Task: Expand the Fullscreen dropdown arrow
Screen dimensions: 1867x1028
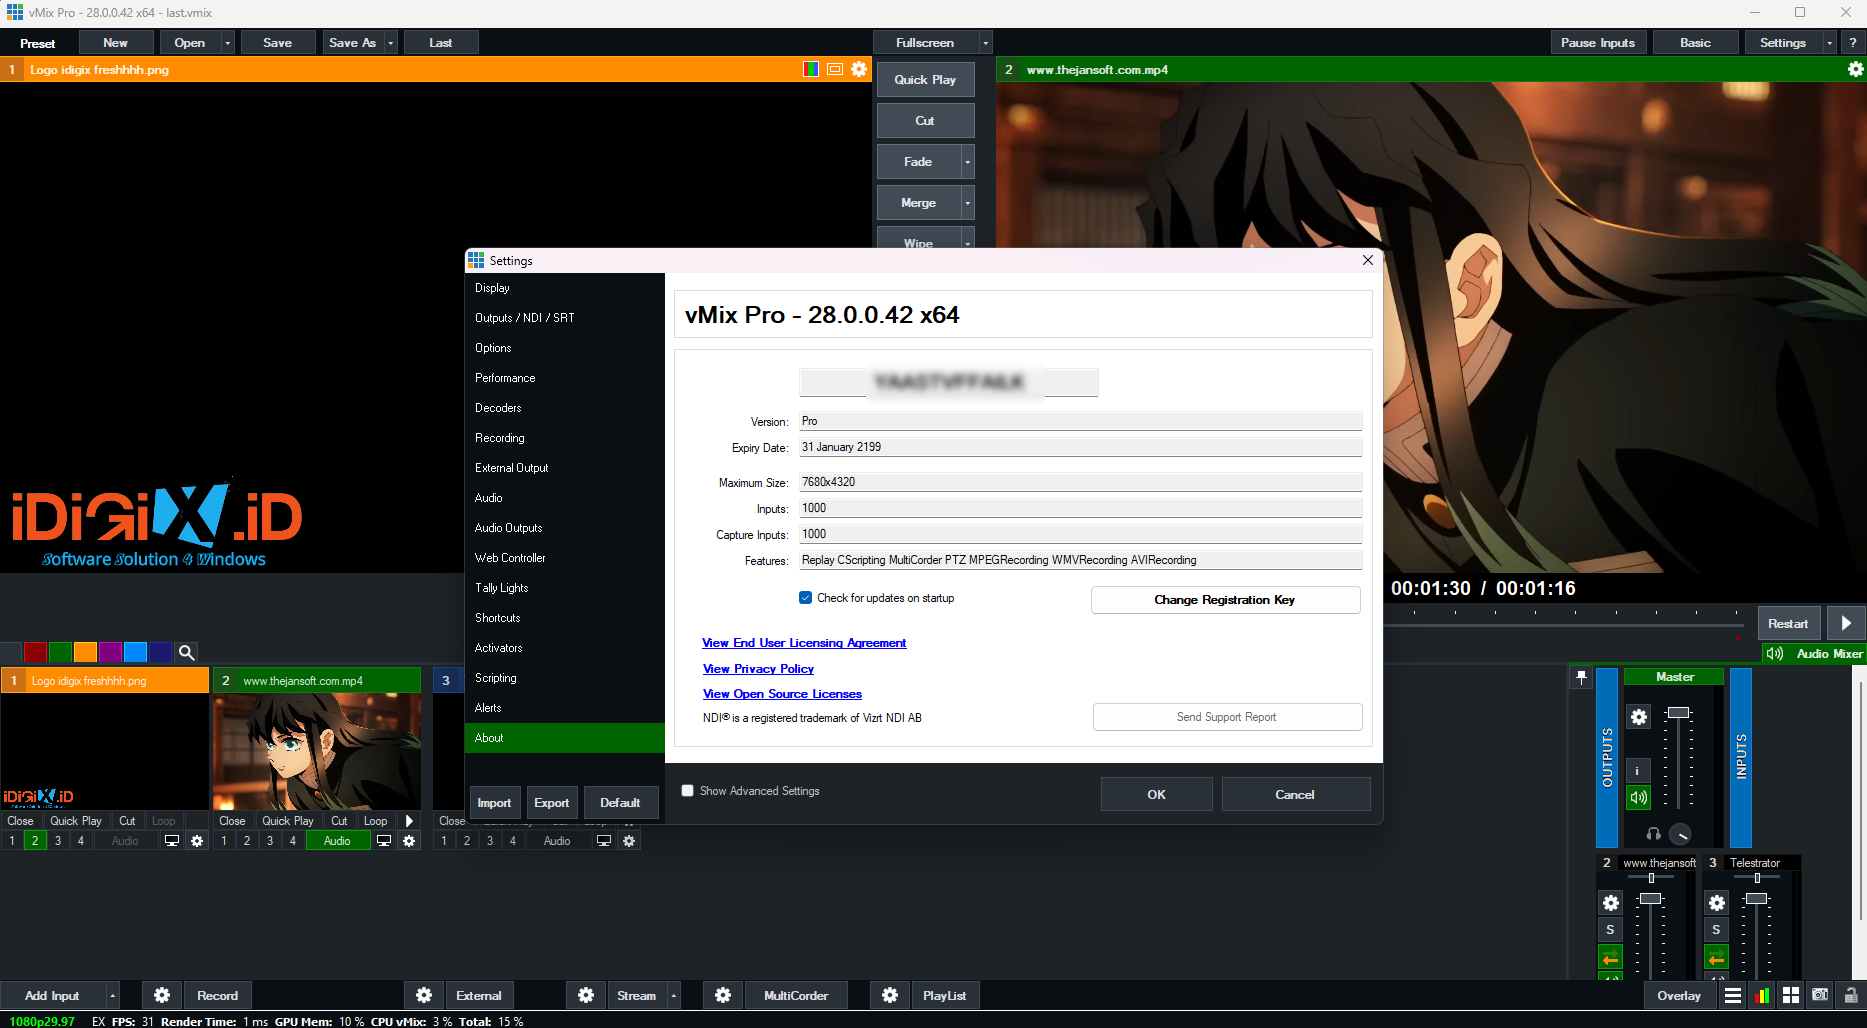Action: pyautogui.click(x=985, y=43)
